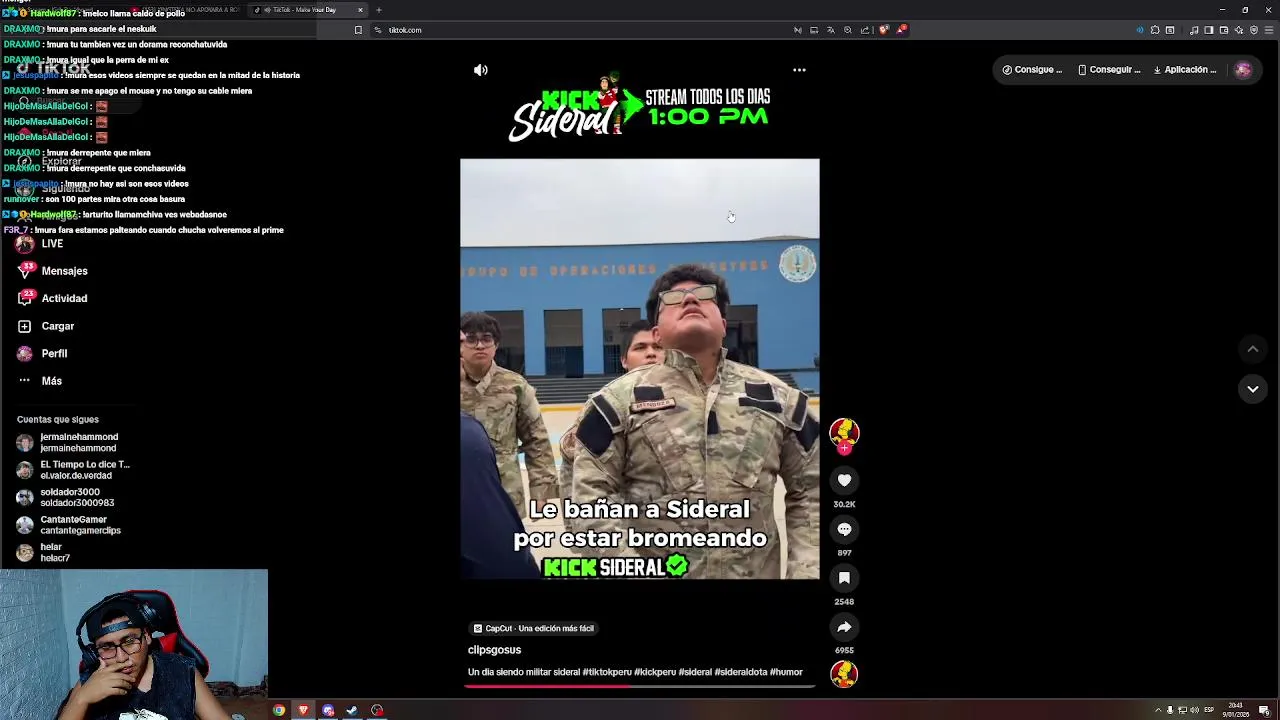Open Actividad notifications

click(x=53, y=298)
